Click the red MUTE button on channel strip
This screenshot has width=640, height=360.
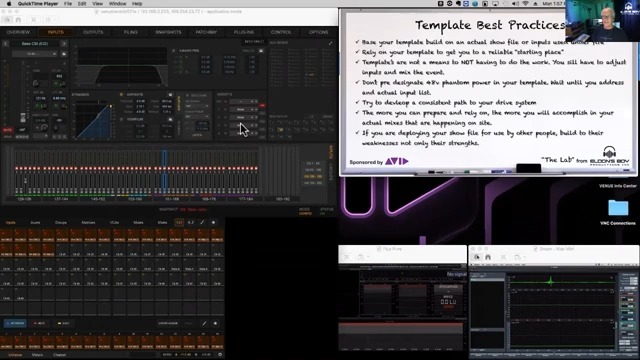click(x=7, y=130)
